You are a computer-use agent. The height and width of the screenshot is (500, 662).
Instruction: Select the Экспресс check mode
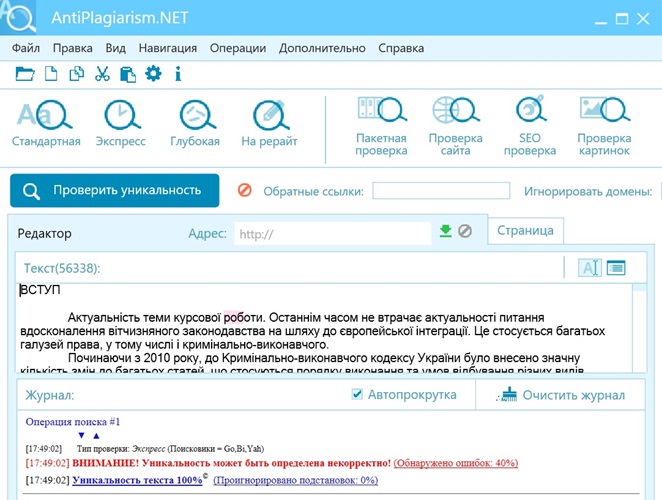[x=121, y=123]
